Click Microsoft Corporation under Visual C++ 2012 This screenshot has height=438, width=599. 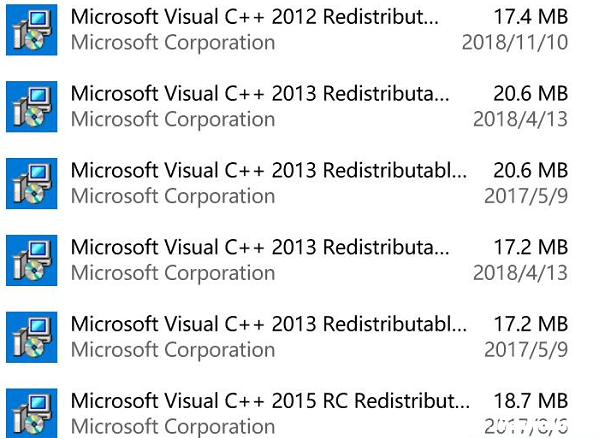pos(173,43)
